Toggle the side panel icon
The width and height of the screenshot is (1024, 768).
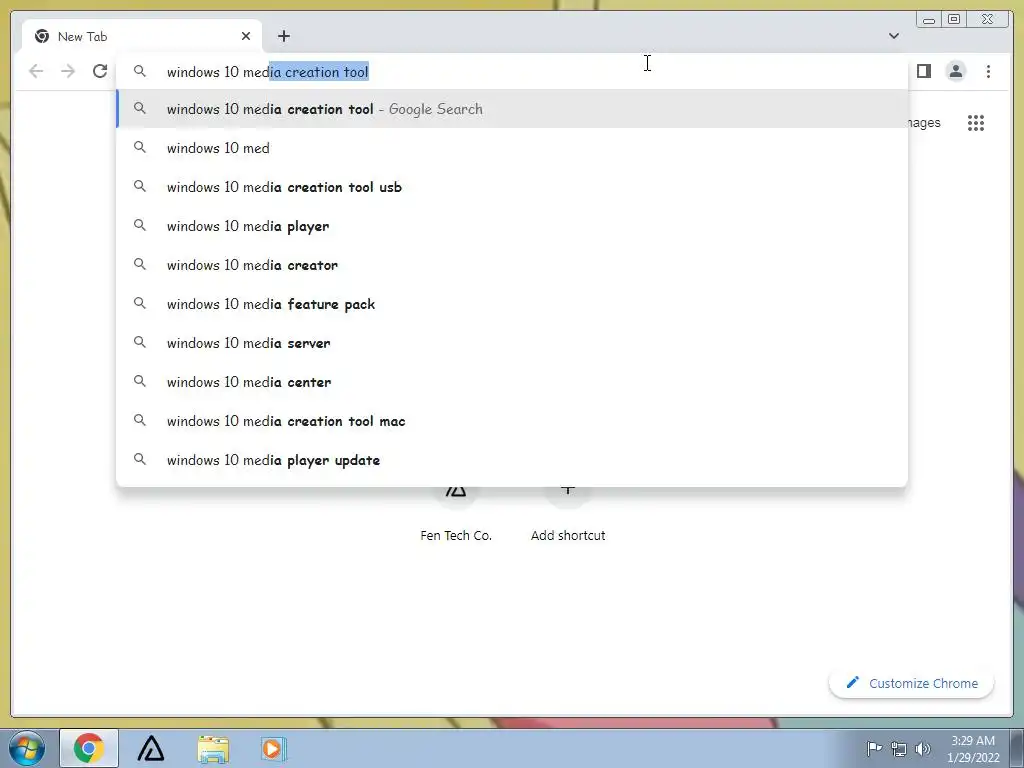pos(923,71)
